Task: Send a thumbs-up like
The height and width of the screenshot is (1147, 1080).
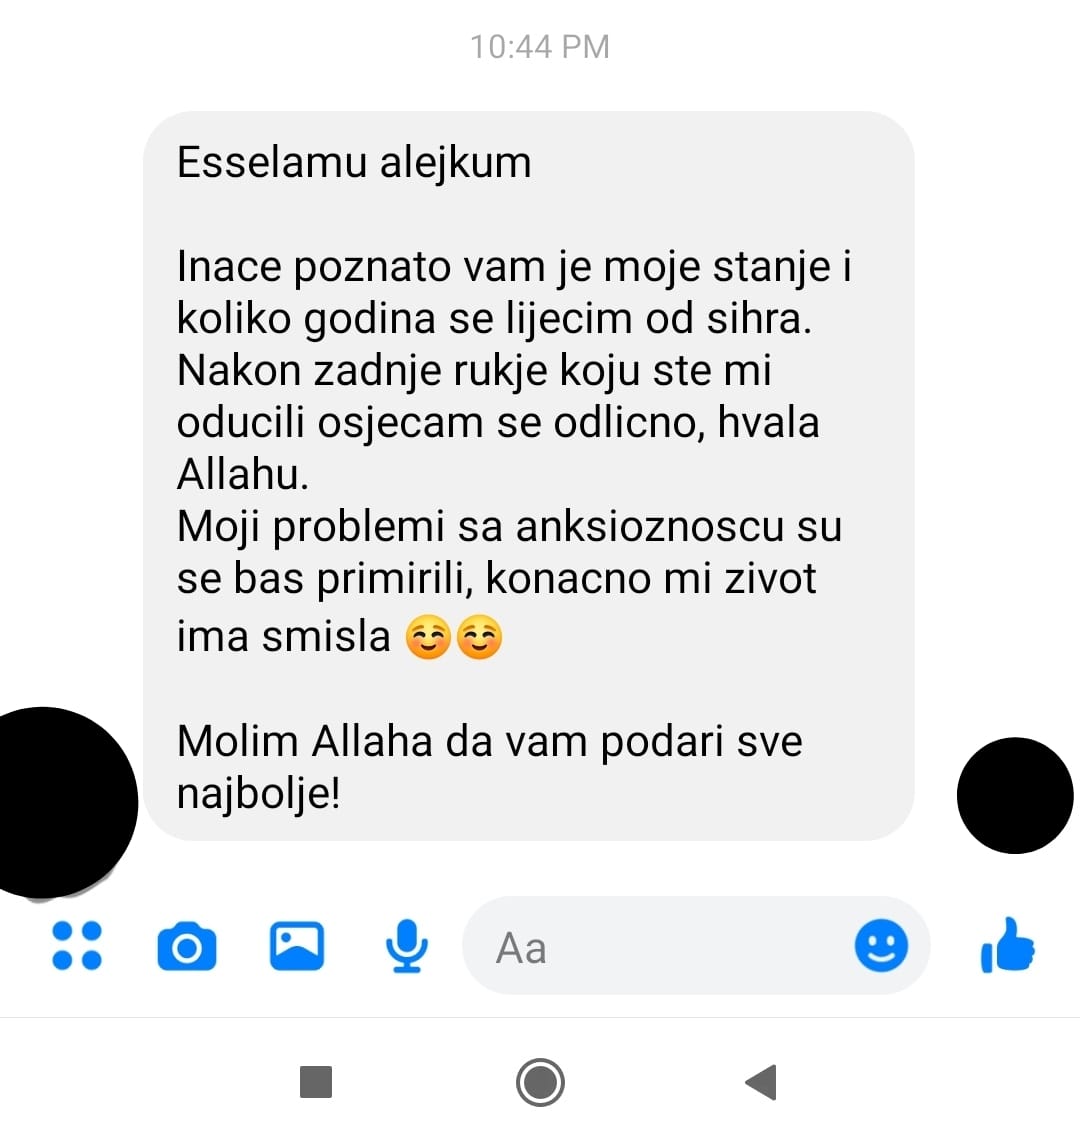Action: [1008, 945]
